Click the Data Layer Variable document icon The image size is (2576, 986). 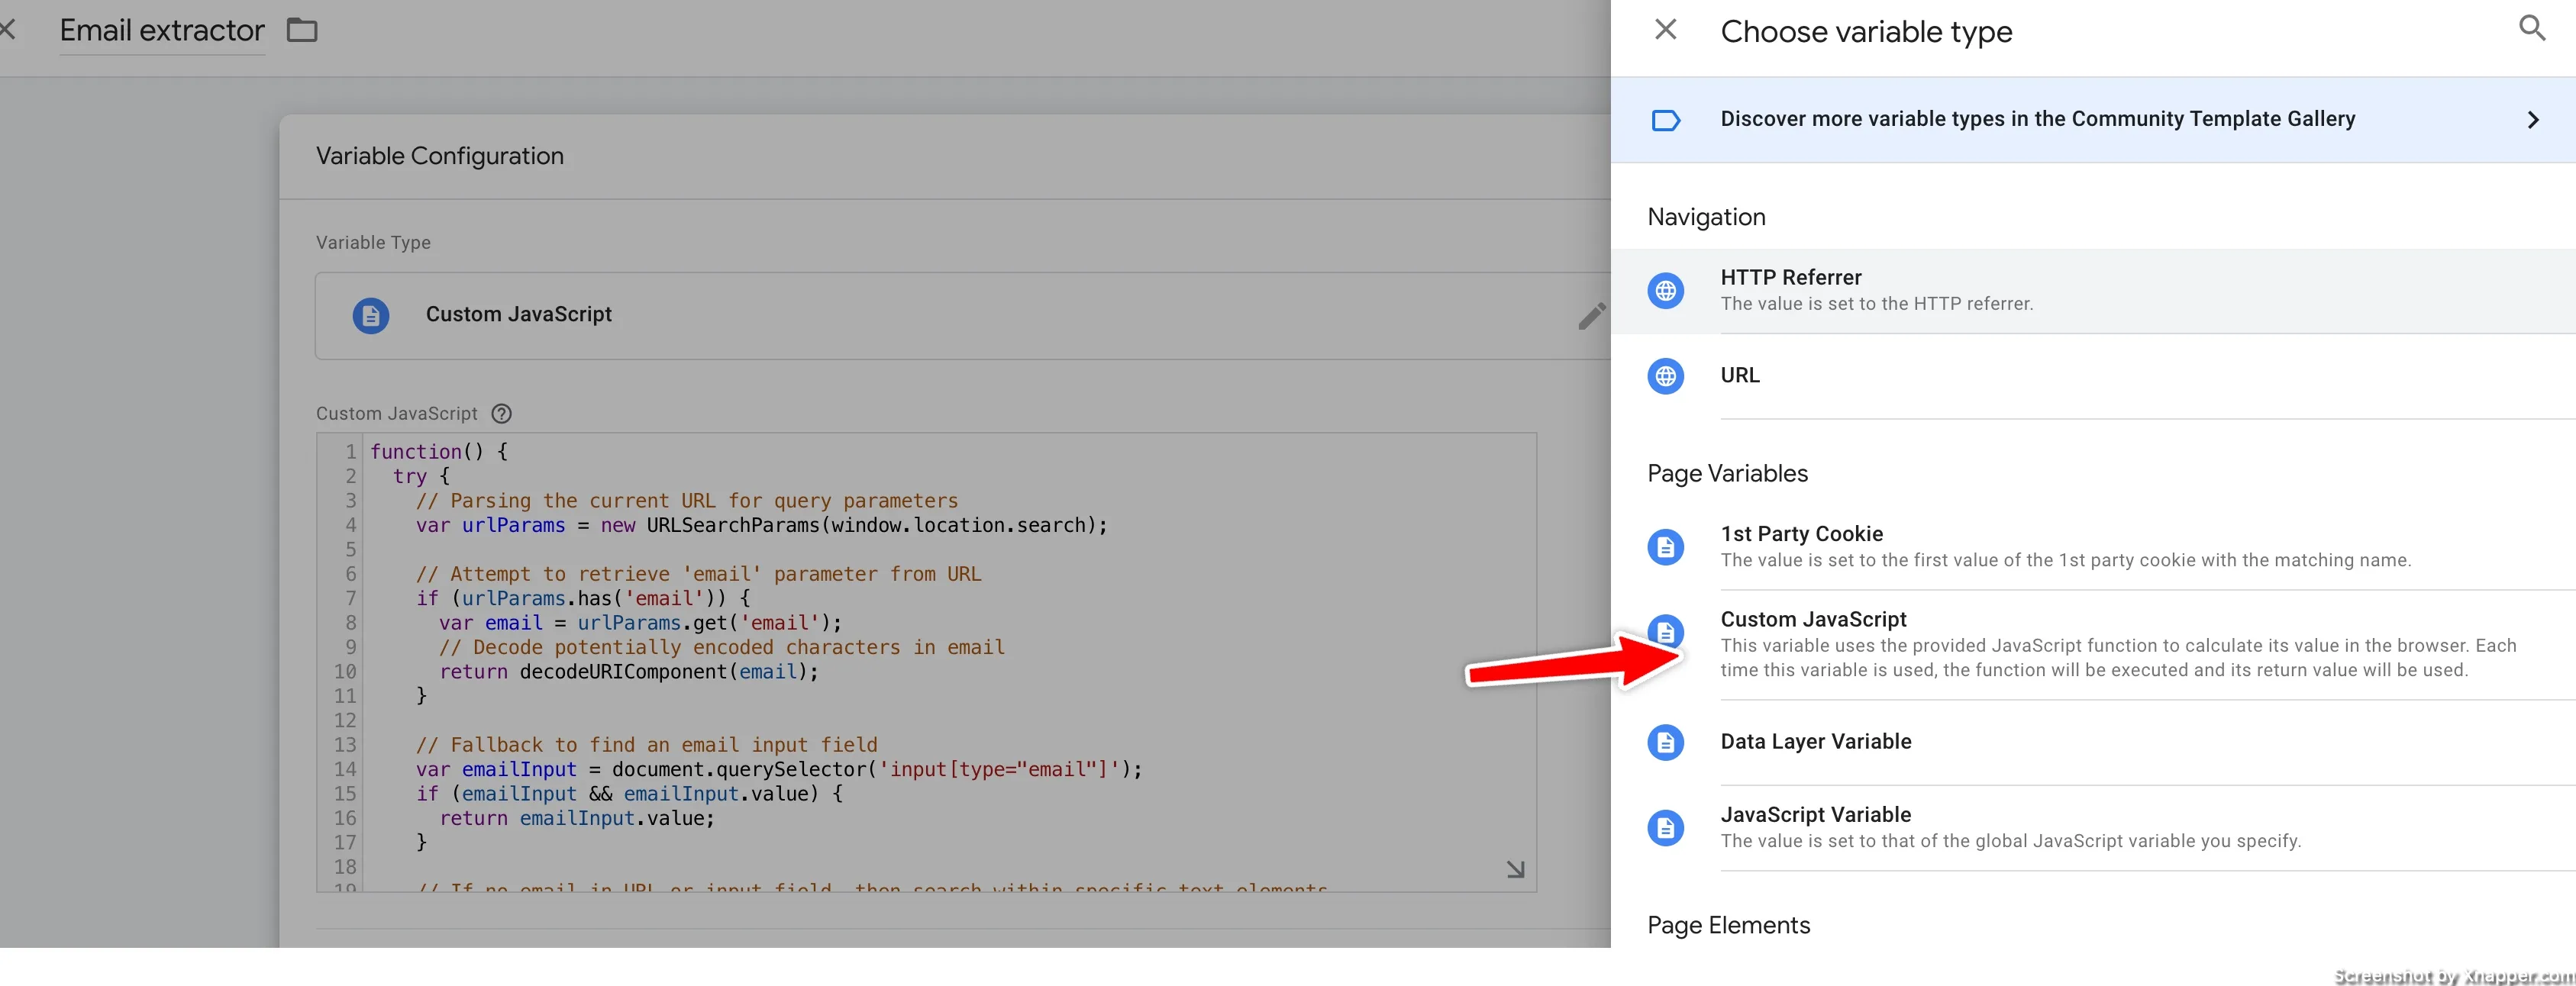pyautogui.click(x=1665, y=742)
